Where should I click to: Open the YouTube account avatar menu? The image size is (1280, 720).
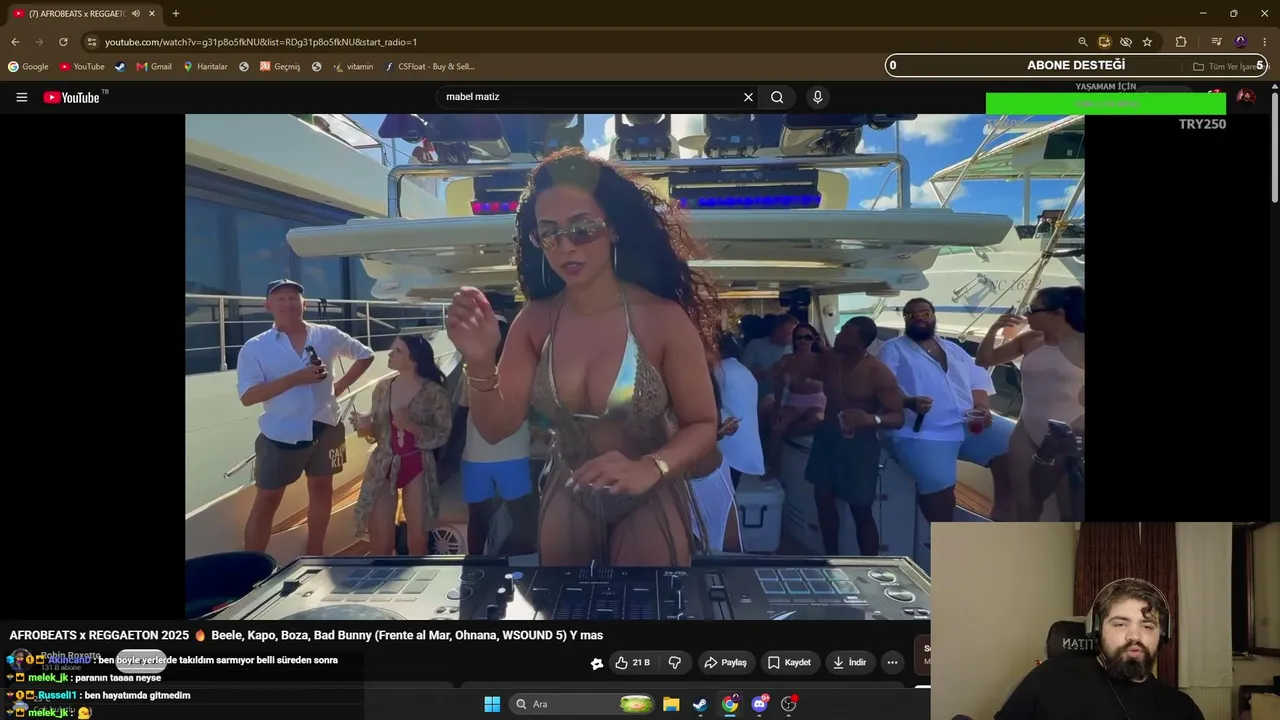click(1246, 97)
